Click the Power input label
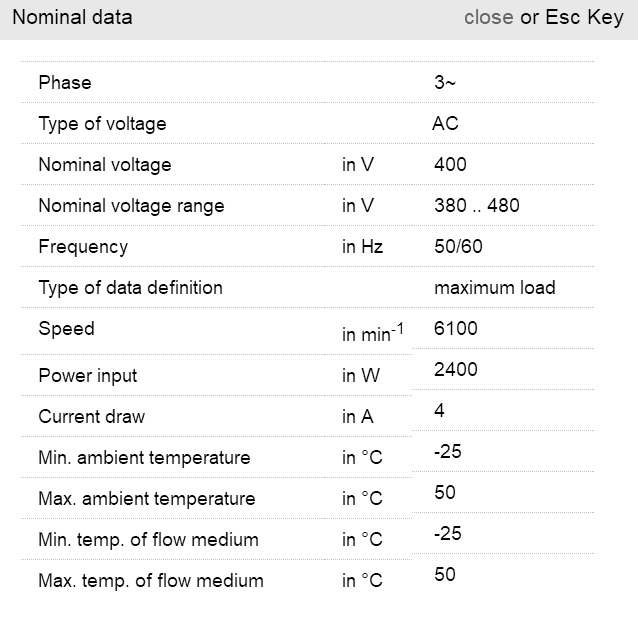This screenshot has width=638, height=625. click(x=88, y=376)
